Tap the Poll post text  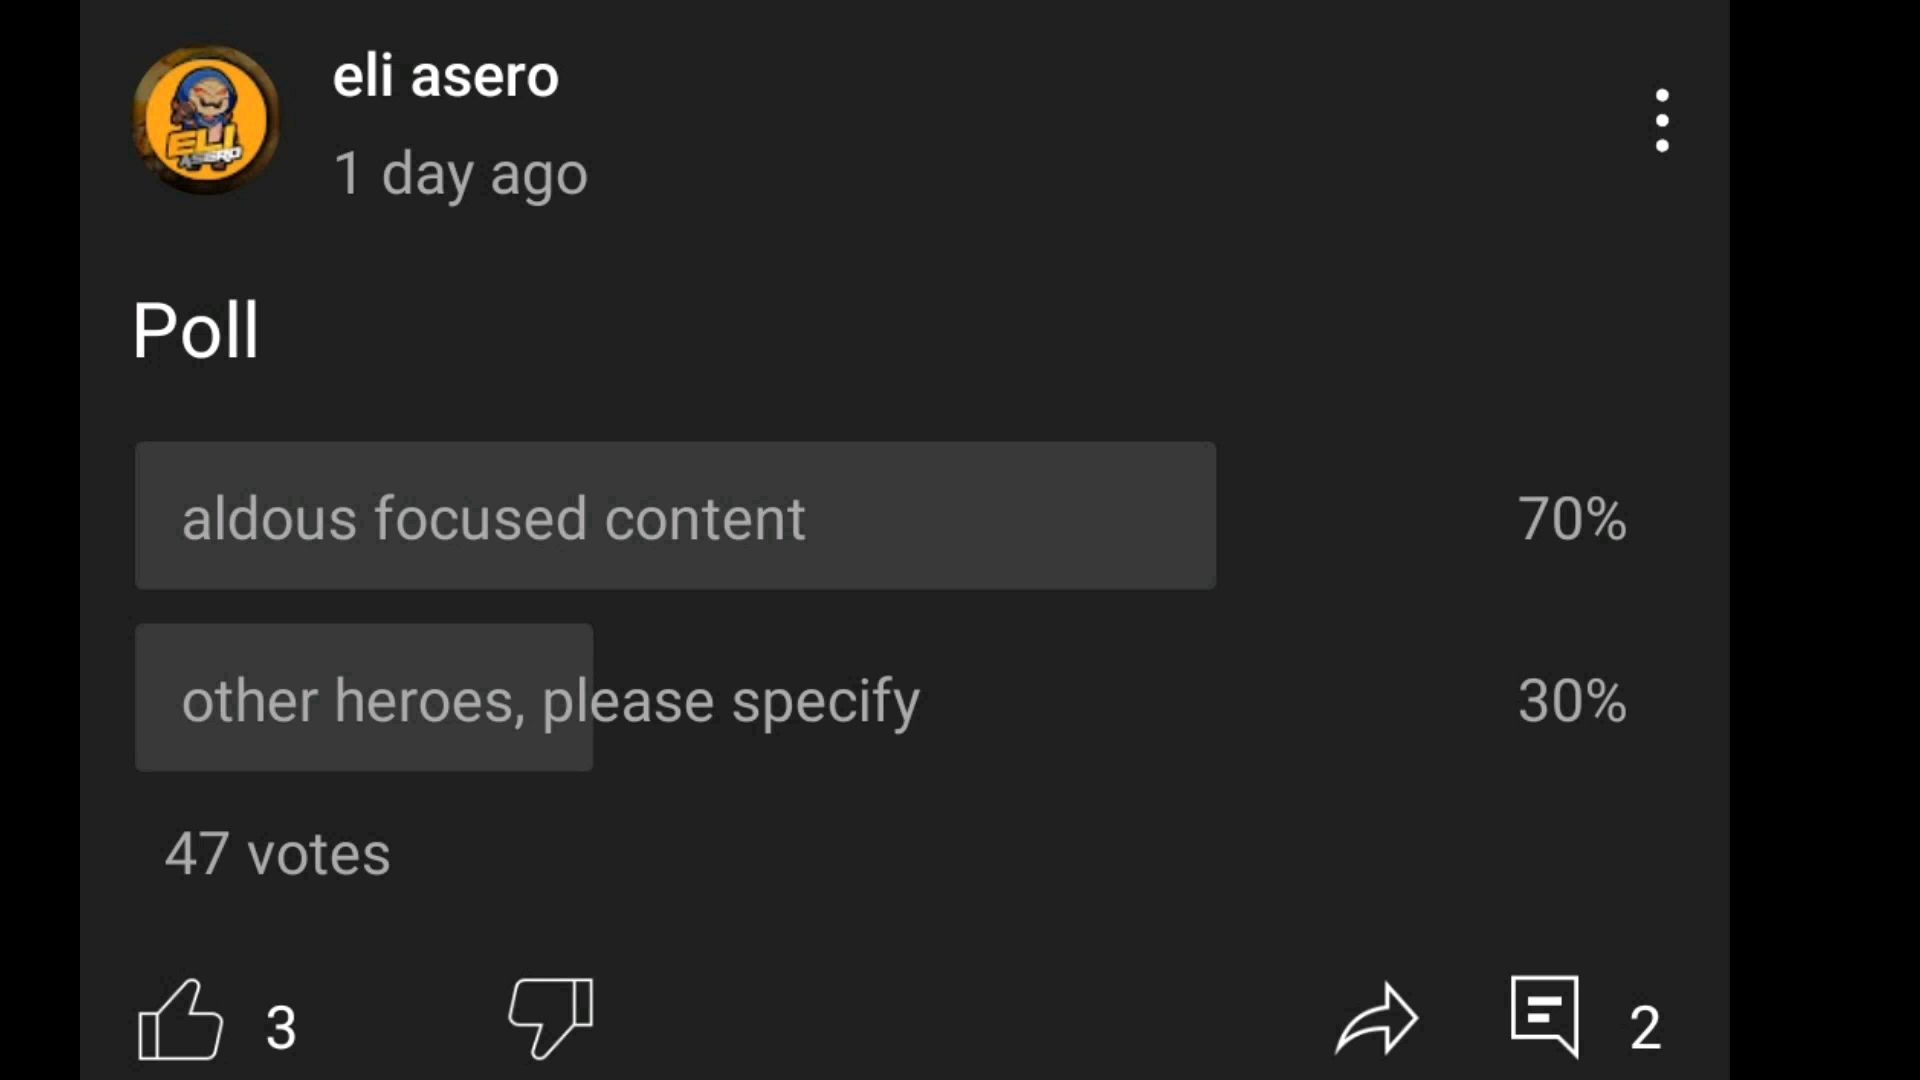pos(196,330)
